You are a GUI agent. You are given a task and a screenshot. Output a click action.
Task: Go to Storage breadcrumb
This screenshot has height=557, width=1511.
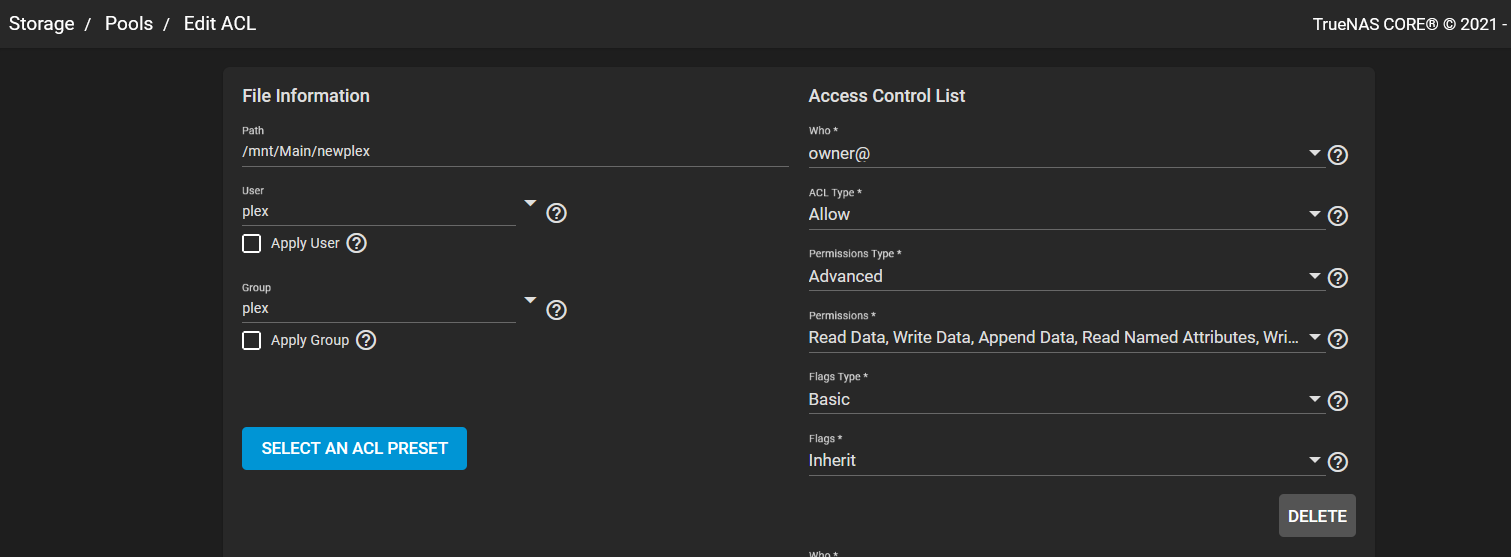42,23
